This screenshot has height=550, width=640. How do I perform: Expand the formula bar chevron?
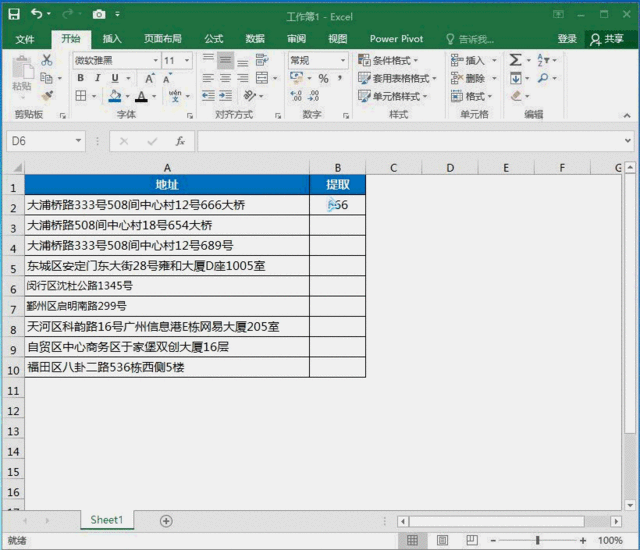pos(628,141)
